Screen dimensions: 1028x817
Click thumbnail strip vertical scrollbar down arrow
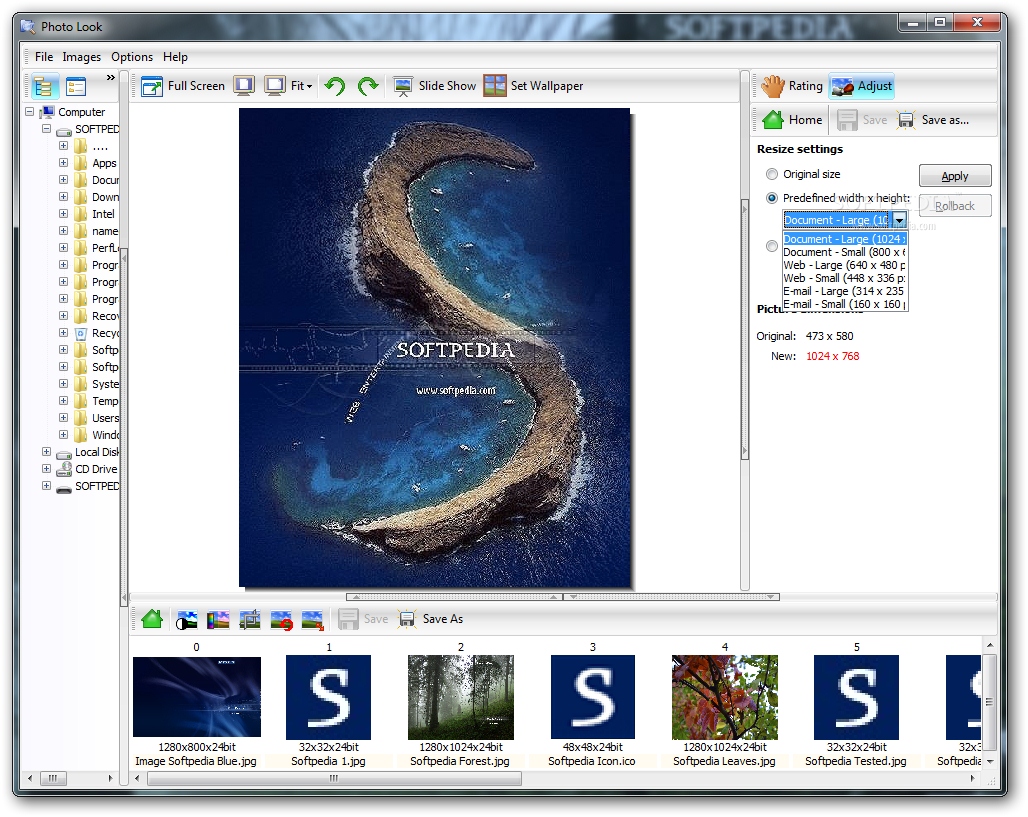point(990,761)
